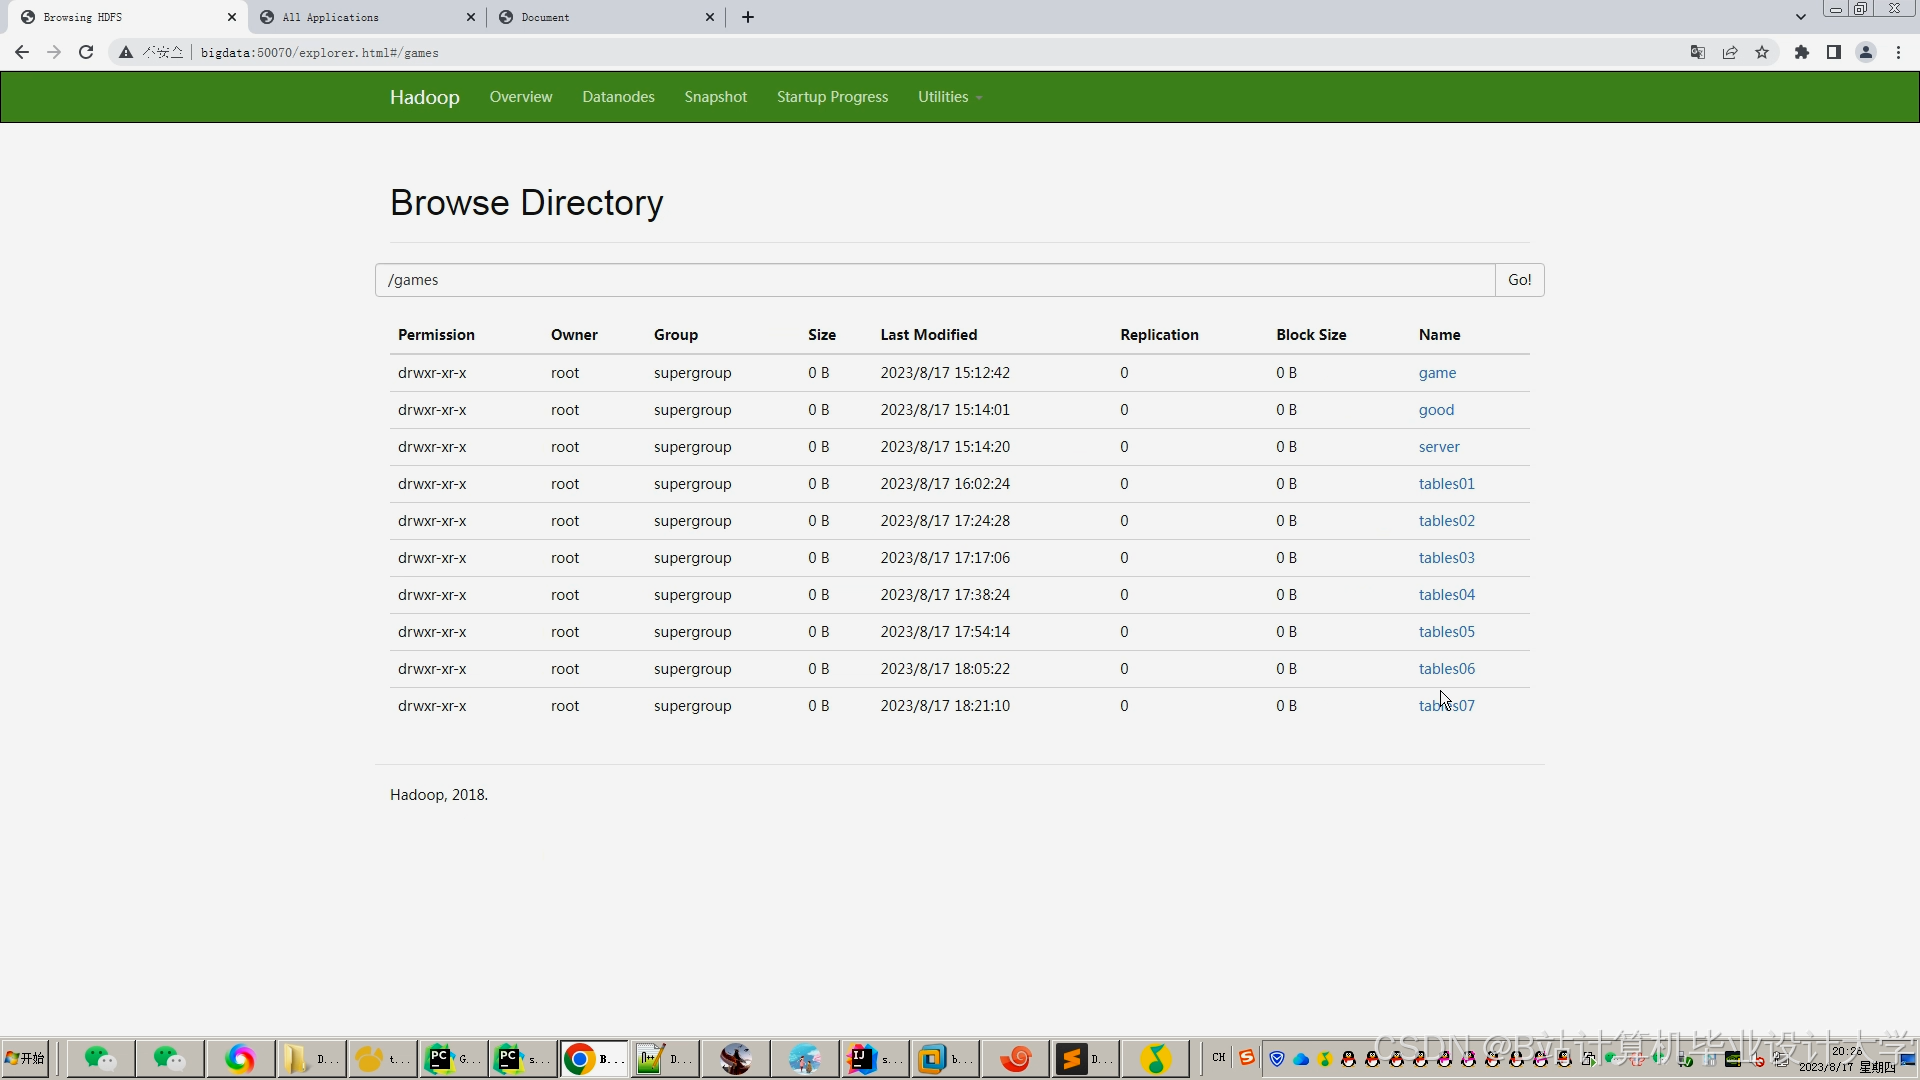Open Chrome's three-dot menu
The height and width of the screenshot is (1080, 1920).
[x=1898, y=53]
